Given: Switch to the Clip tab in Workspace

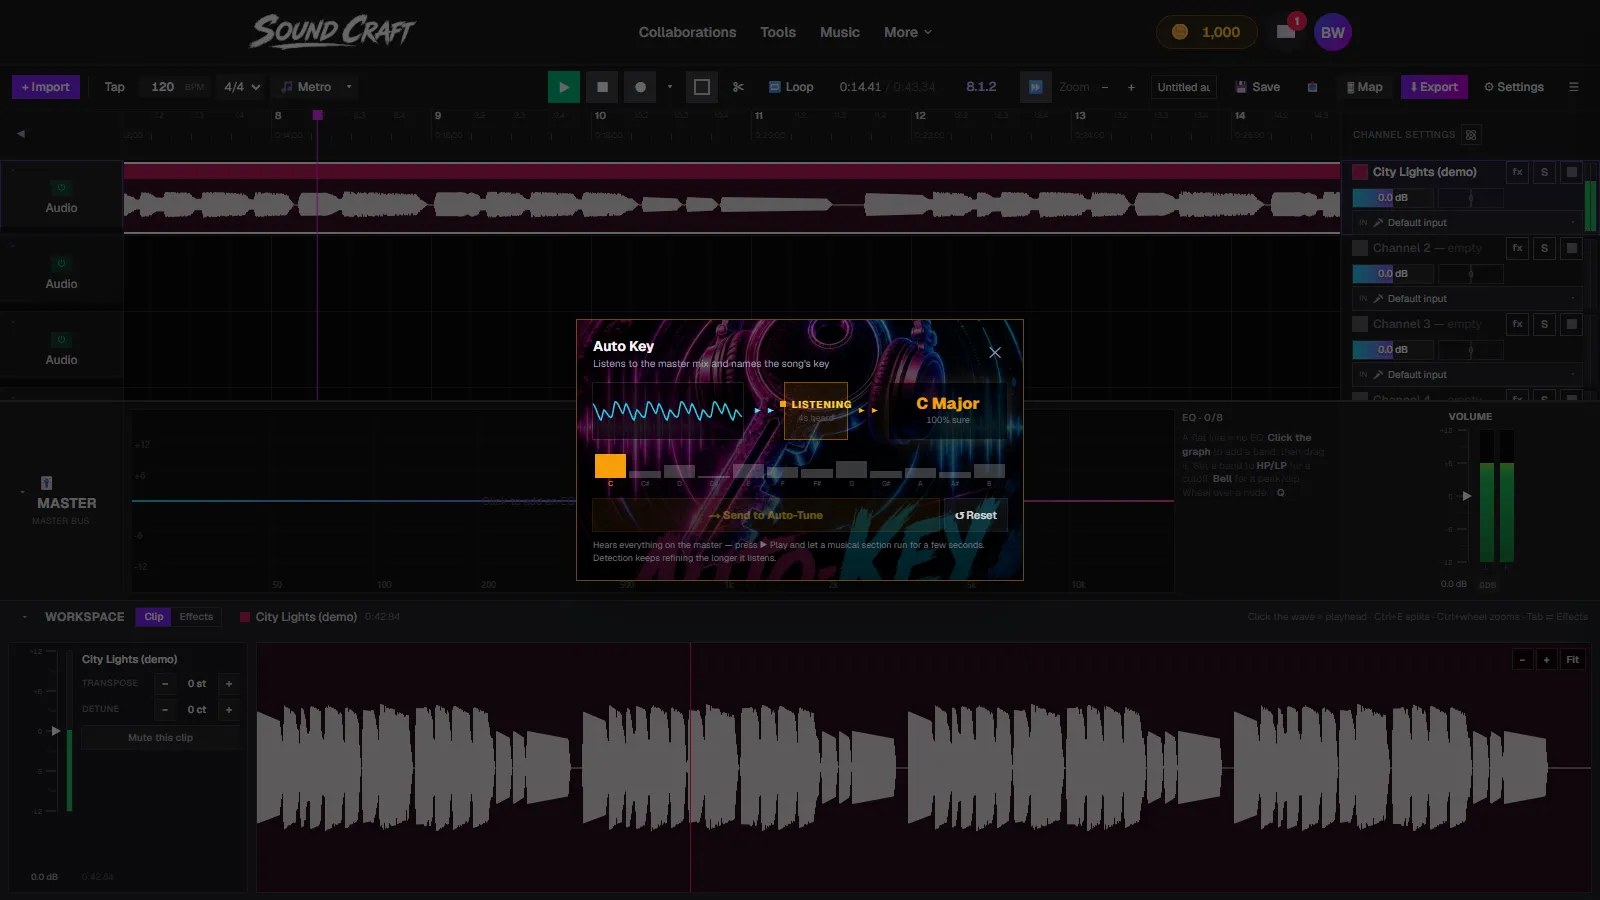Looking at the screenshot, I should point(154,617).
